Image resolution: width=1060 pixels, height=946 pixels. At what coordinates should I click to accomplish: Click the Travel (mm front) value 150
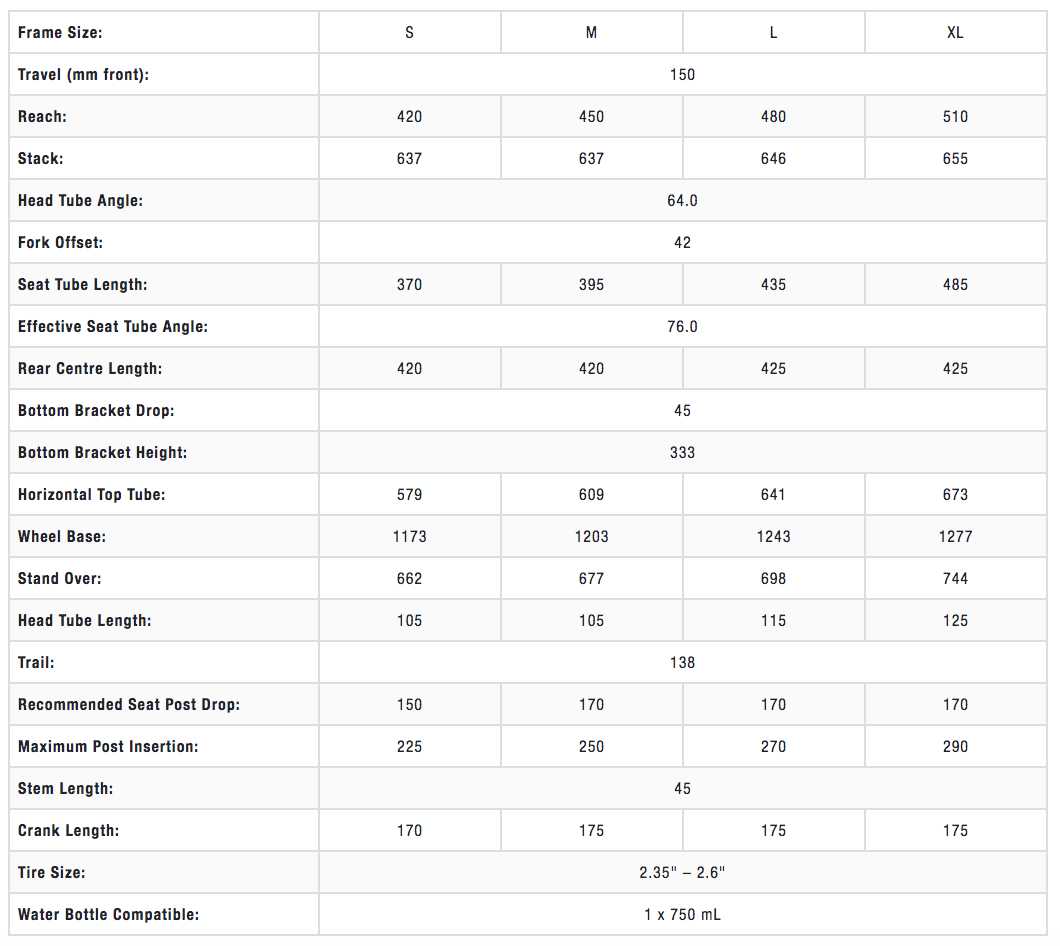coord(682,75)
